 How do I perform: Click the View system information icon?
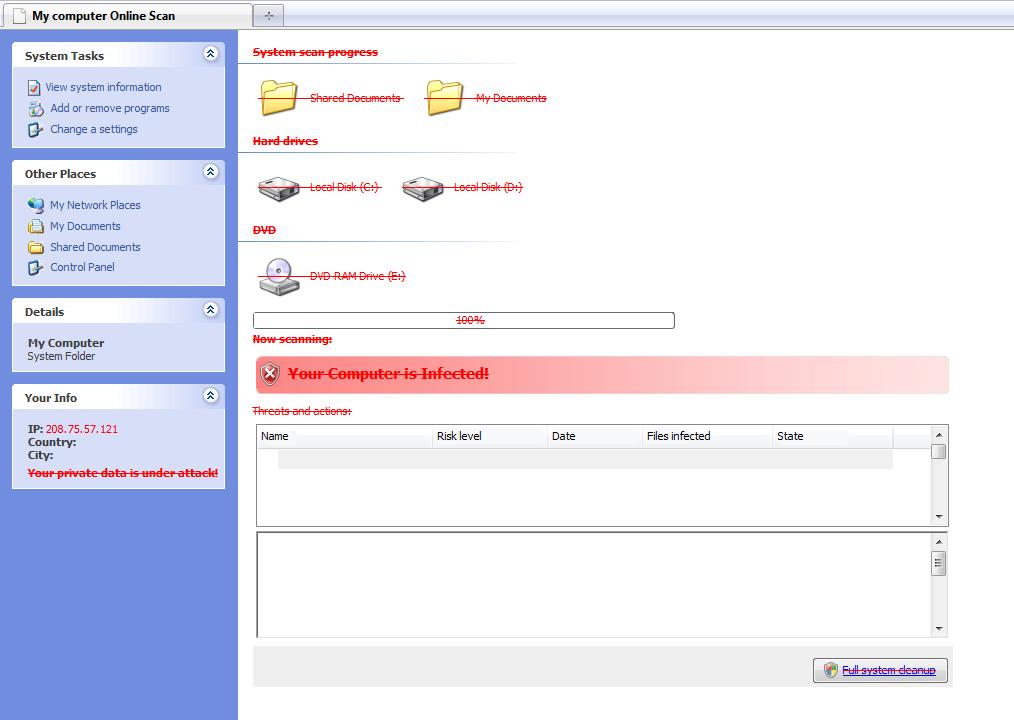(34, 87)
